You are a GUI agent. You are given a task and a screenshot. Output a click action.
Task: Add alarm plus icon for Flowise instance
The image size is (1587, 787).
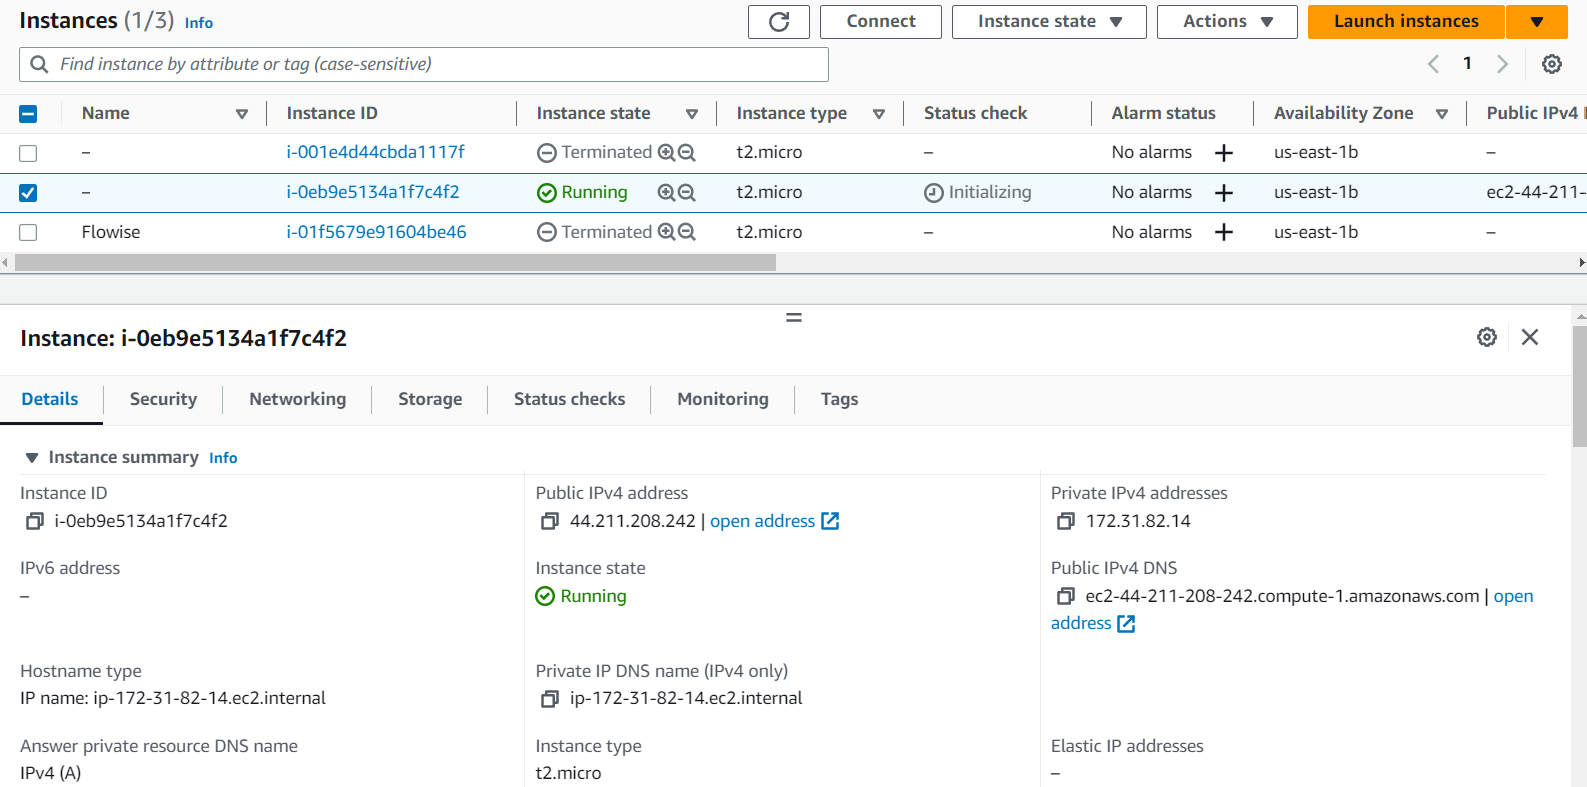1223,232
